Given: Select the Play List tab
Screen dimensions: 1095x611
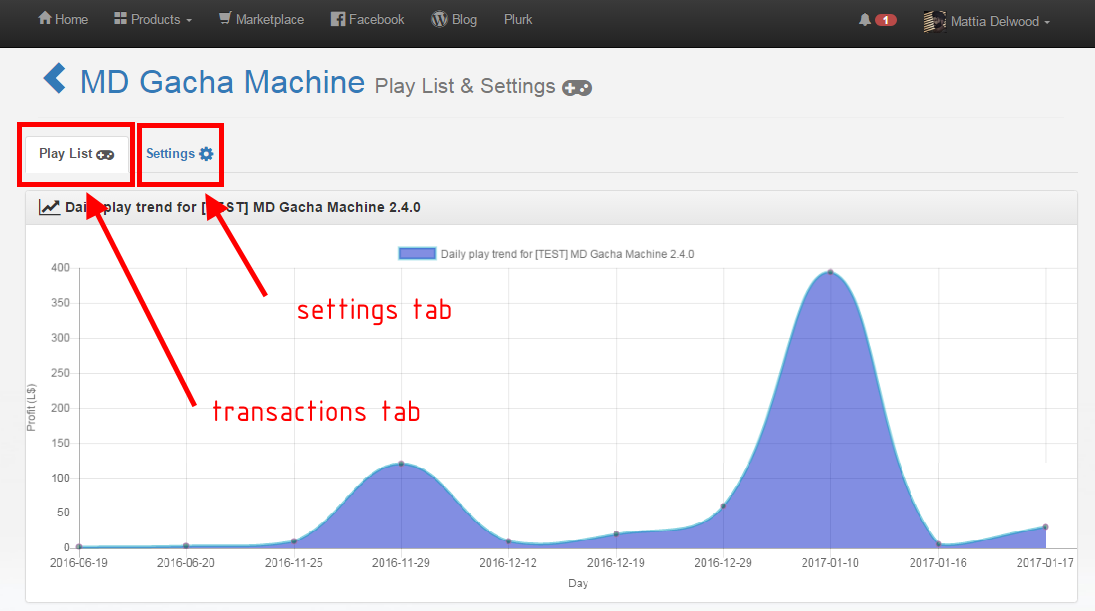Looking at the screenshot, I should pyautogui.click(x=75, y=152).
